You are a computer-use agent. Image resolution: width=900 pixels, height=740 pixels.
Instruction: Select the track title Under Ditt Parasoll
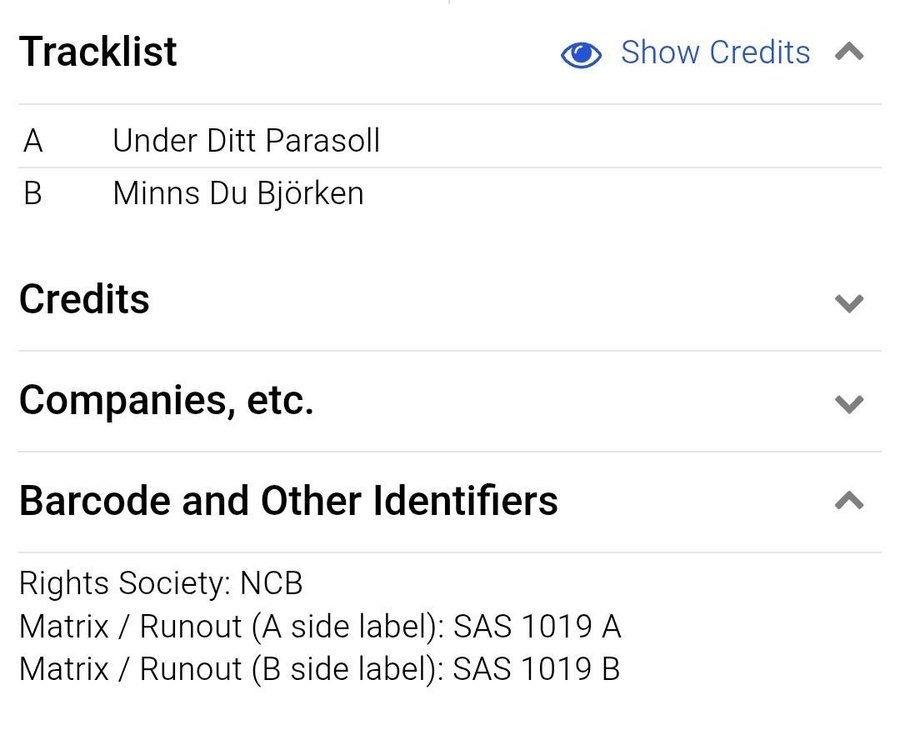click(246, 141)
